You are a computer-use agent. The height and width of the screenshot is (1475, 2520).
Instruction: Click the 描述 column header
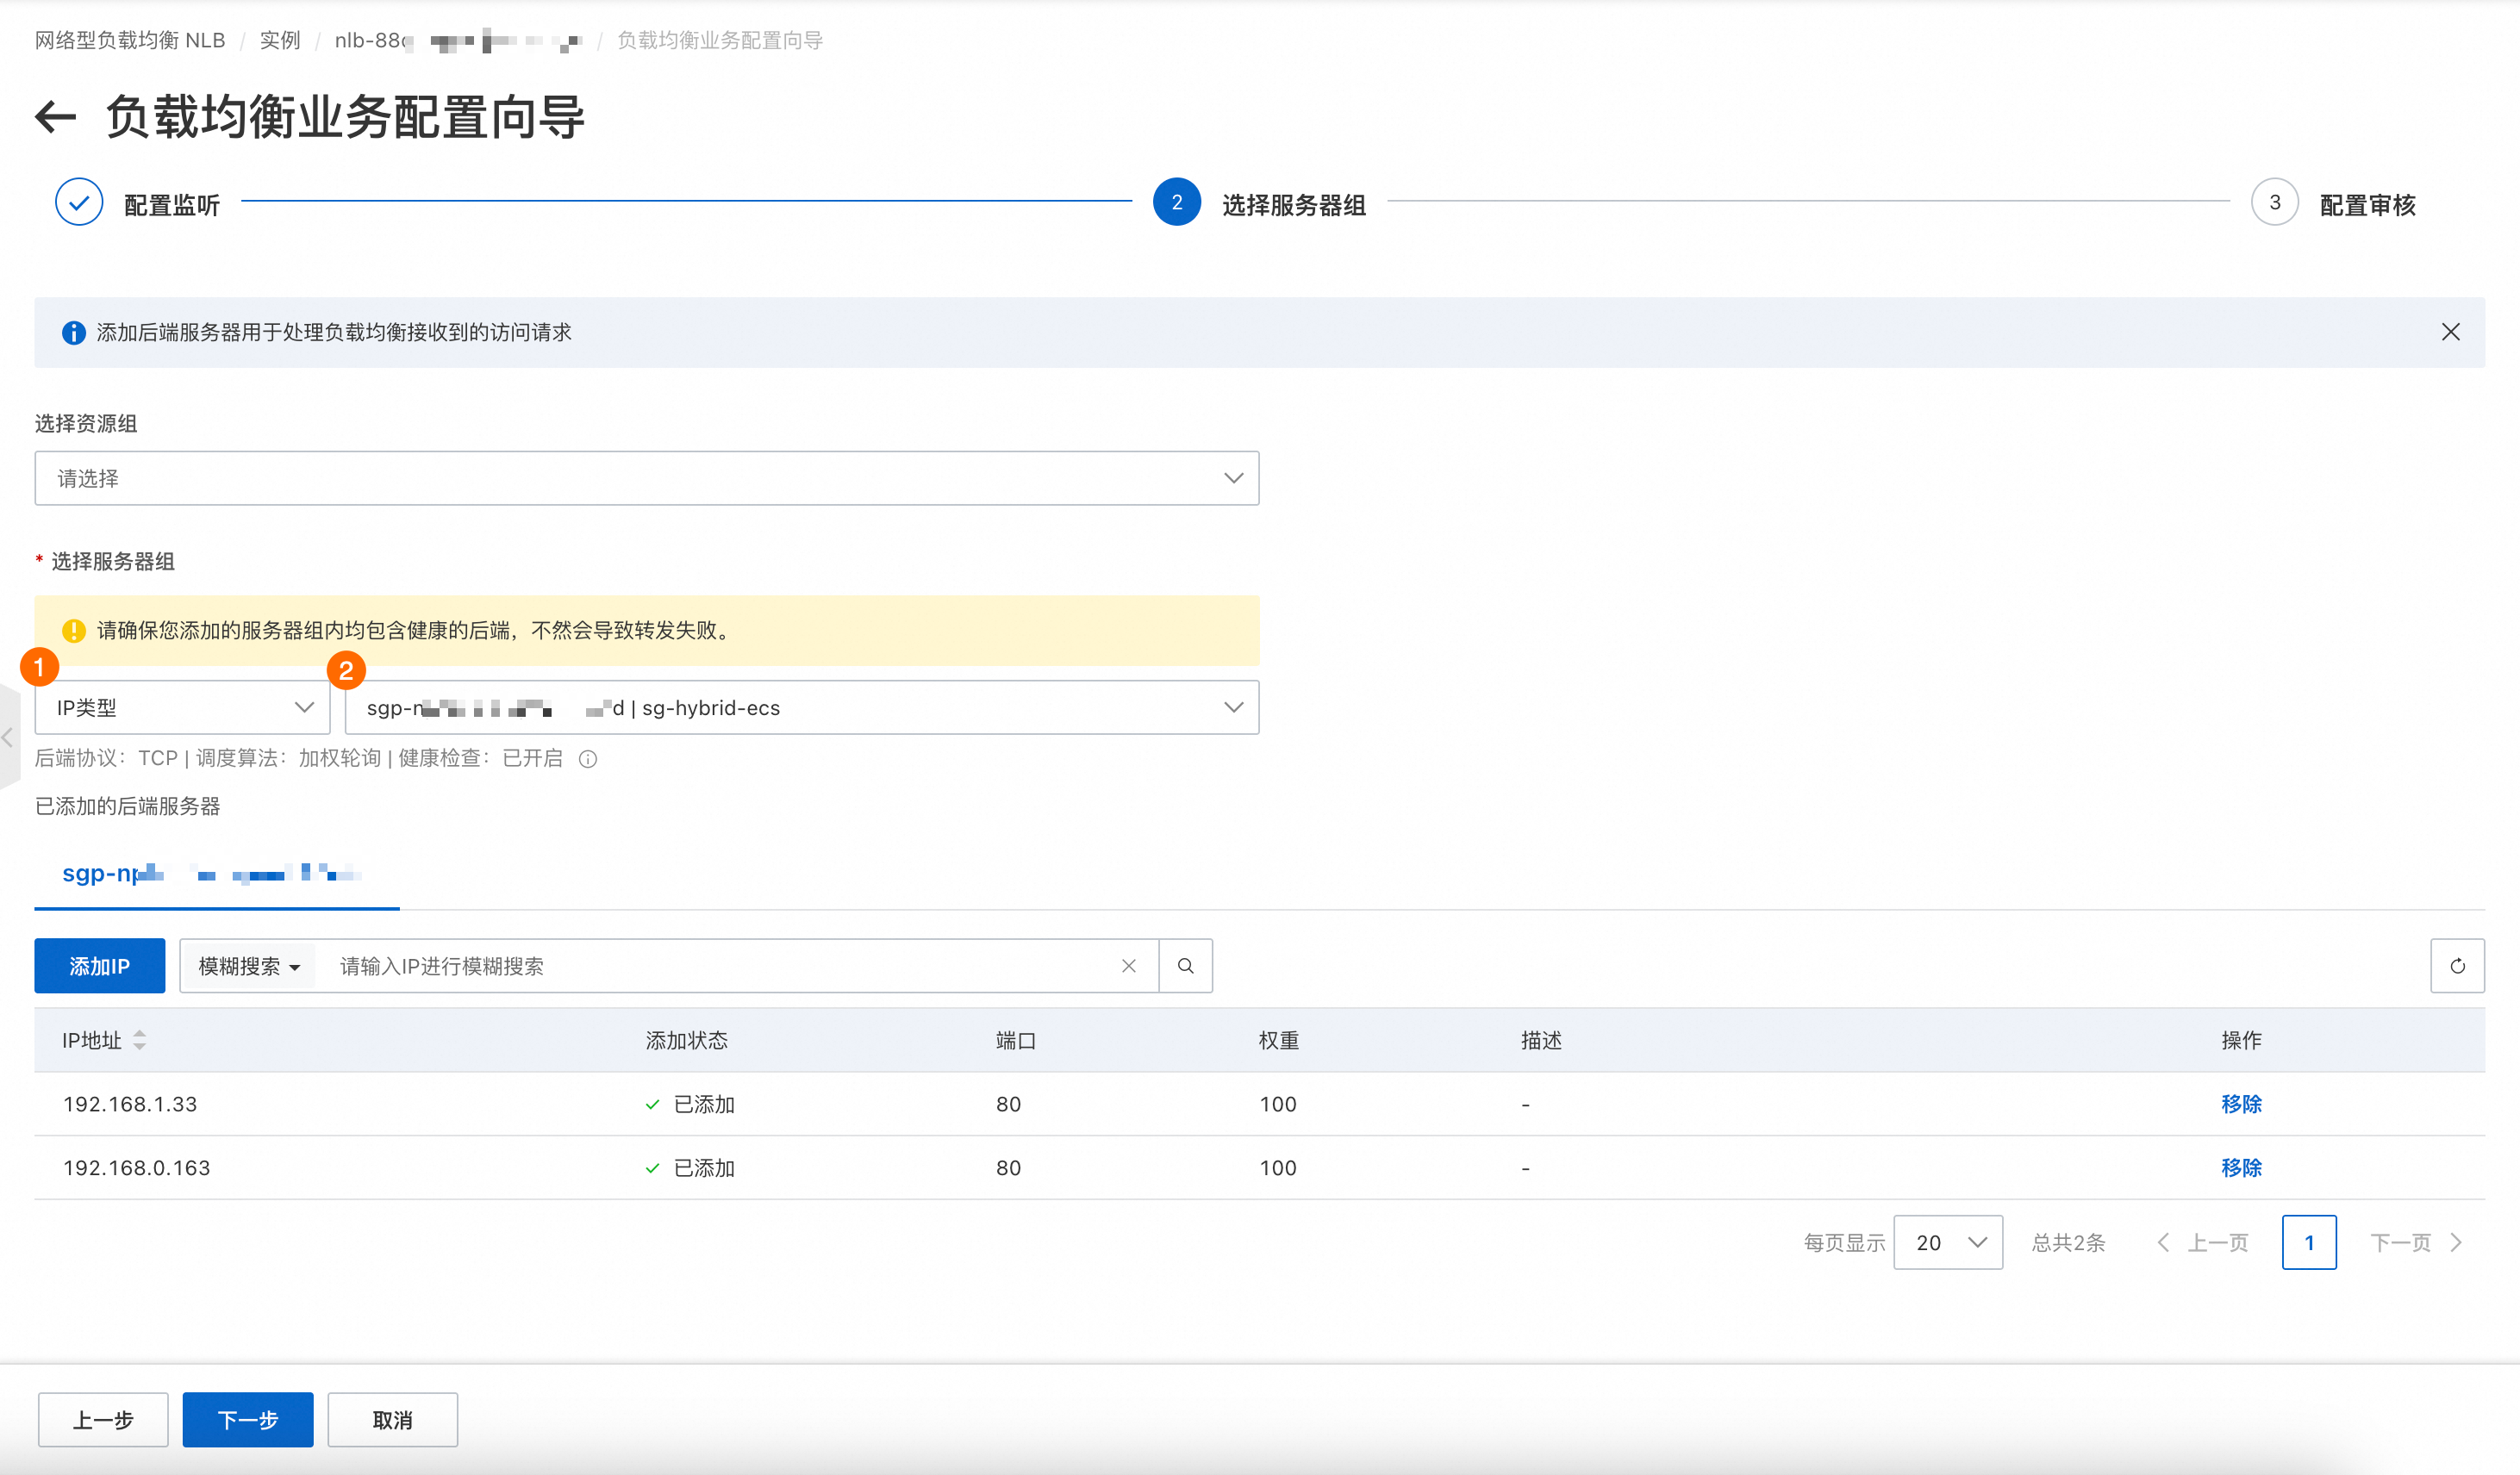pos(1541,1040)
